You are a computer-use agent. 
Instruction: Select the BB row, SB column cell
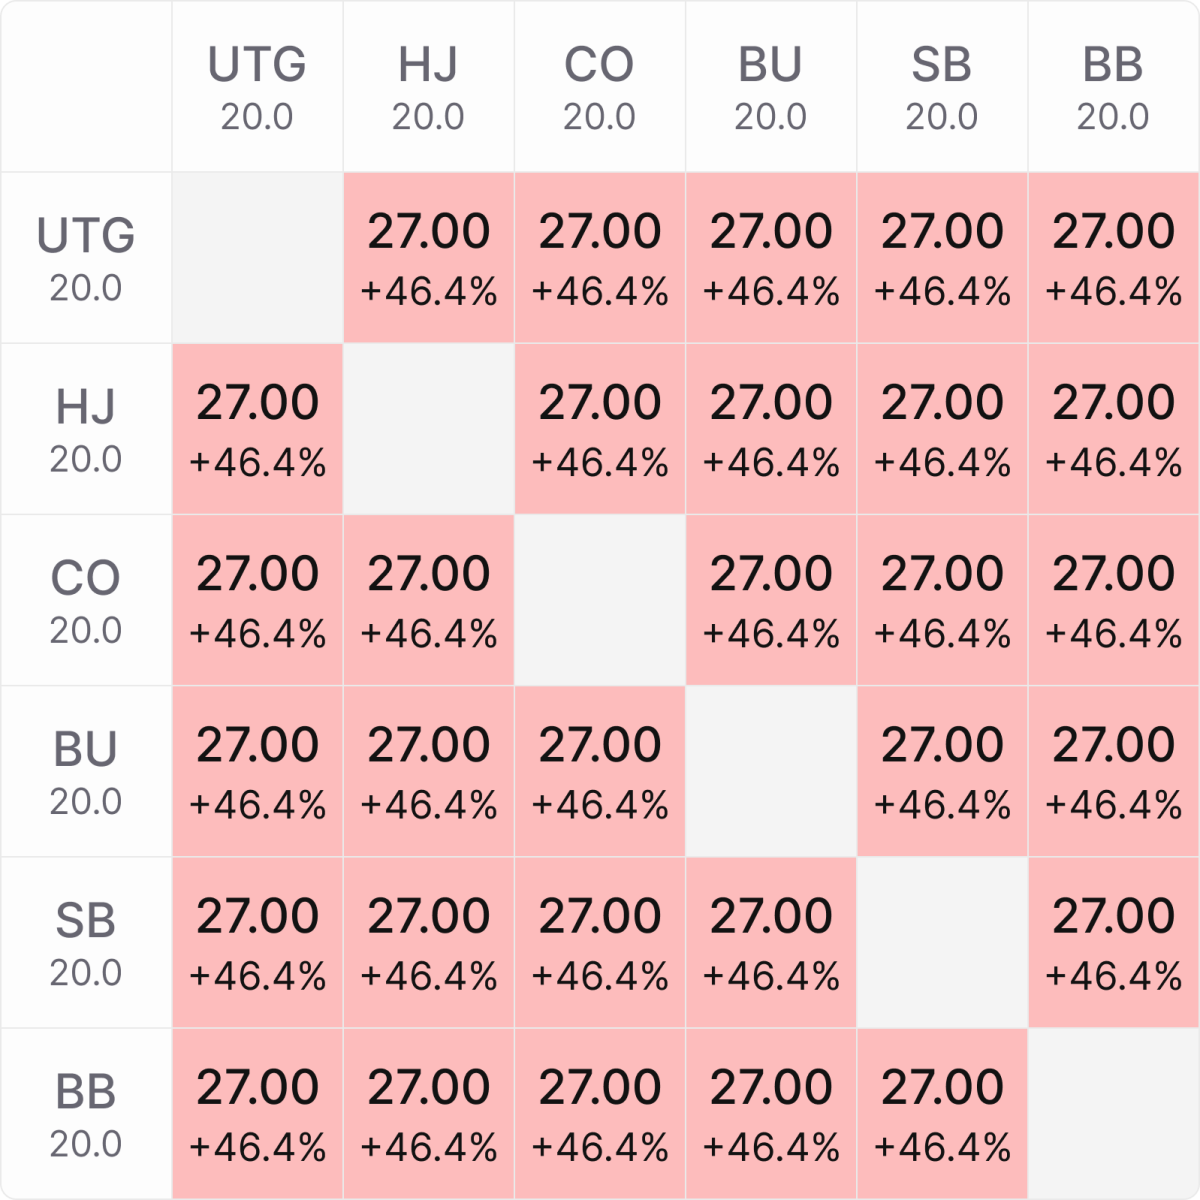[941, 1113]
